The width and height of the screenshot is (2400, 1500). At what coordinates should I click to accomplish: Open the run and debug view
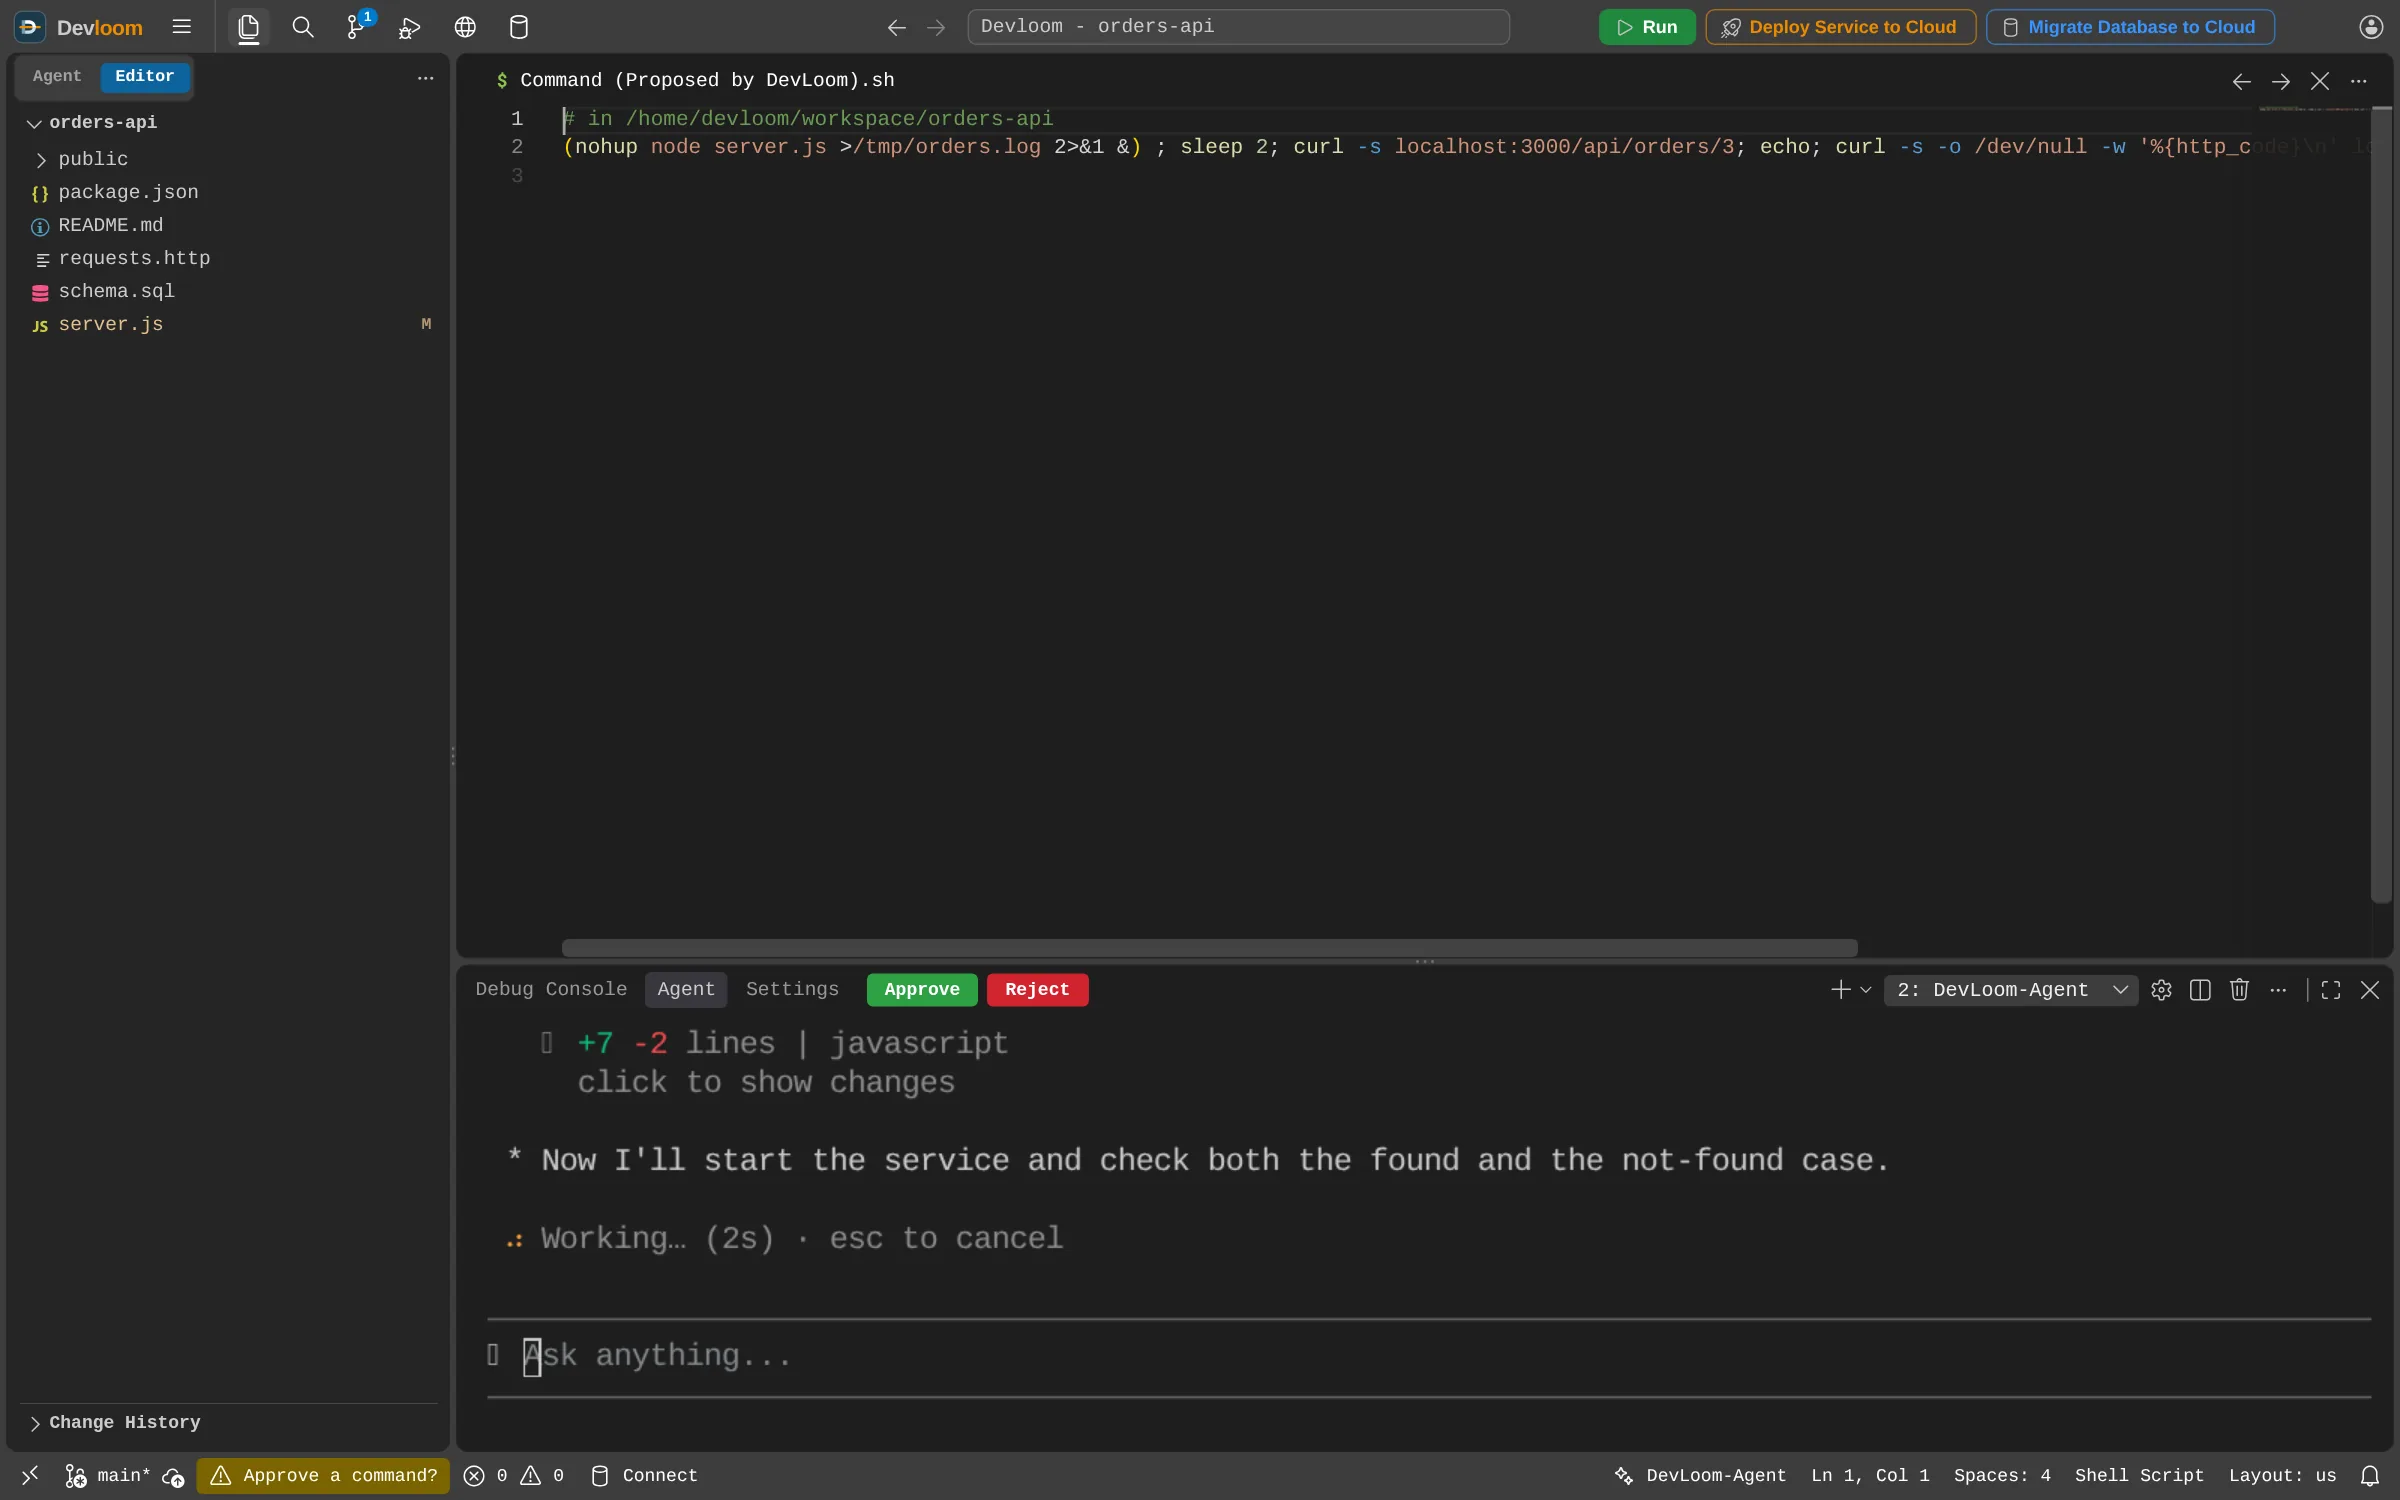pos(409,27)
